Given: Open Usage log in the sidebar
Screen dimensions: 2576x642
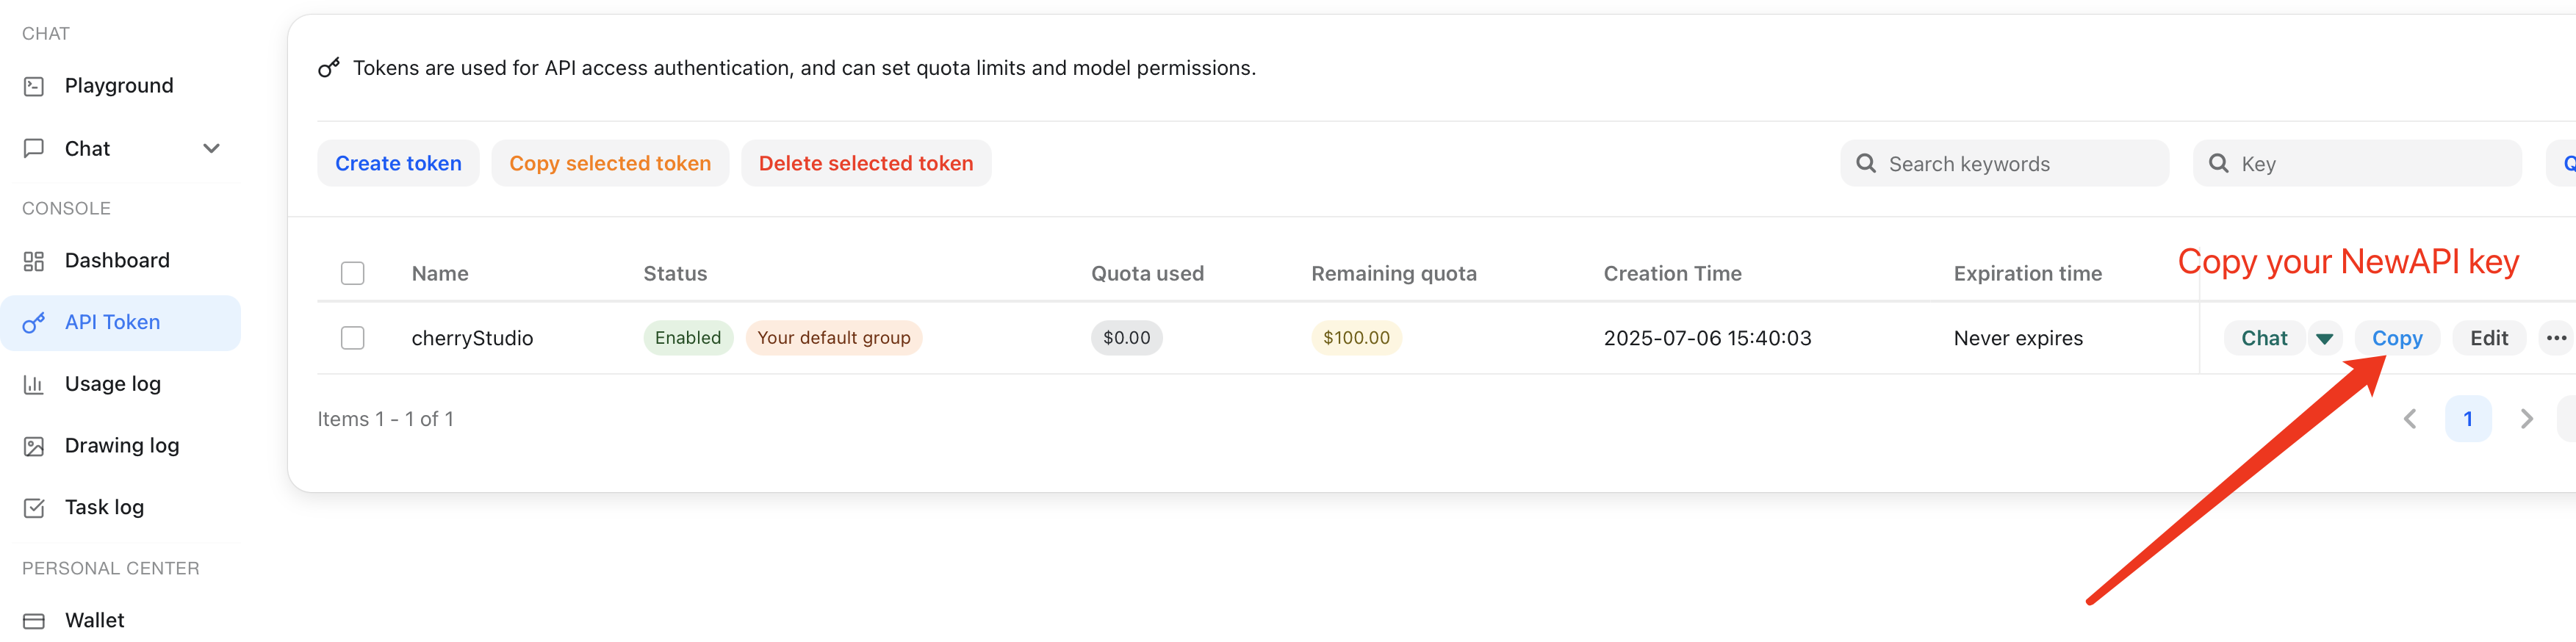Looking at the screenshot, I should pyautogui.click(x=112, y=384).
